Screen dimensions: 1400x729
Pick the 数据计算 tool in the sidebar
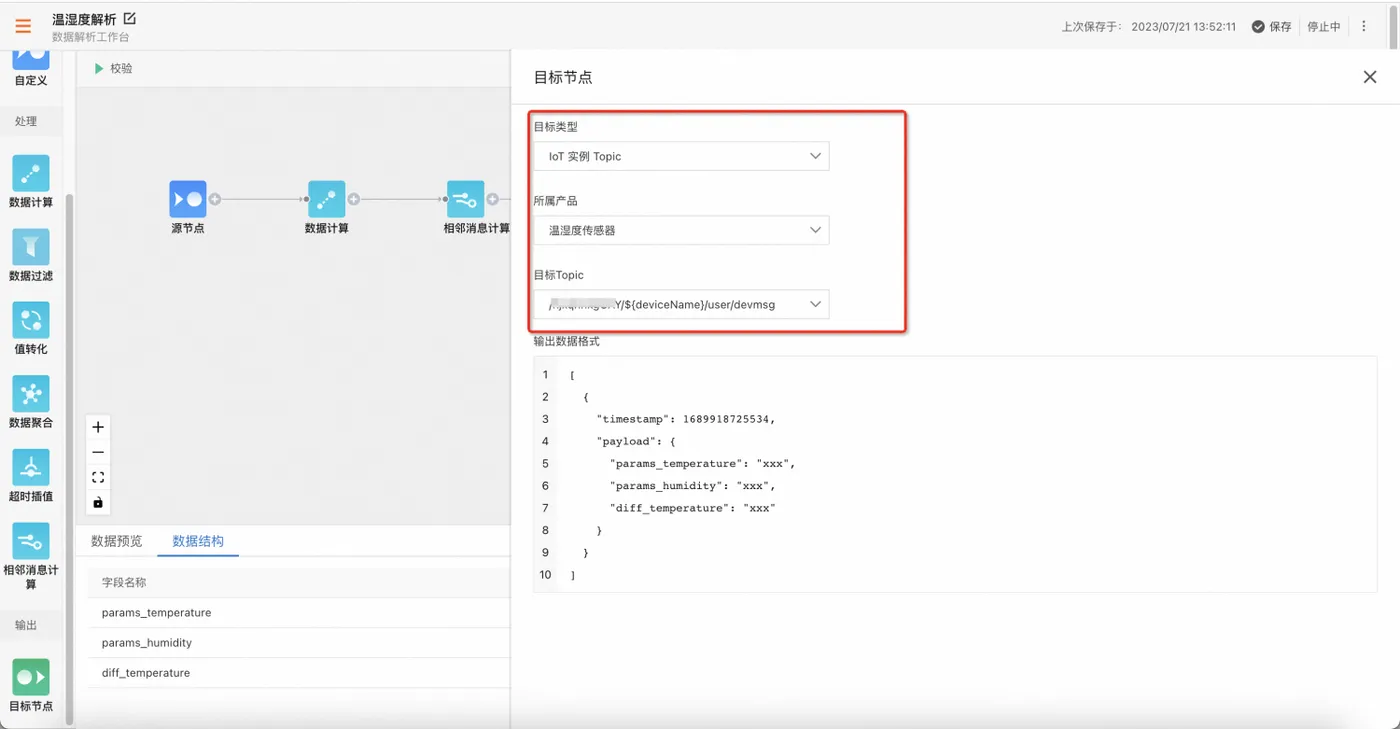(x=31, y=174)
